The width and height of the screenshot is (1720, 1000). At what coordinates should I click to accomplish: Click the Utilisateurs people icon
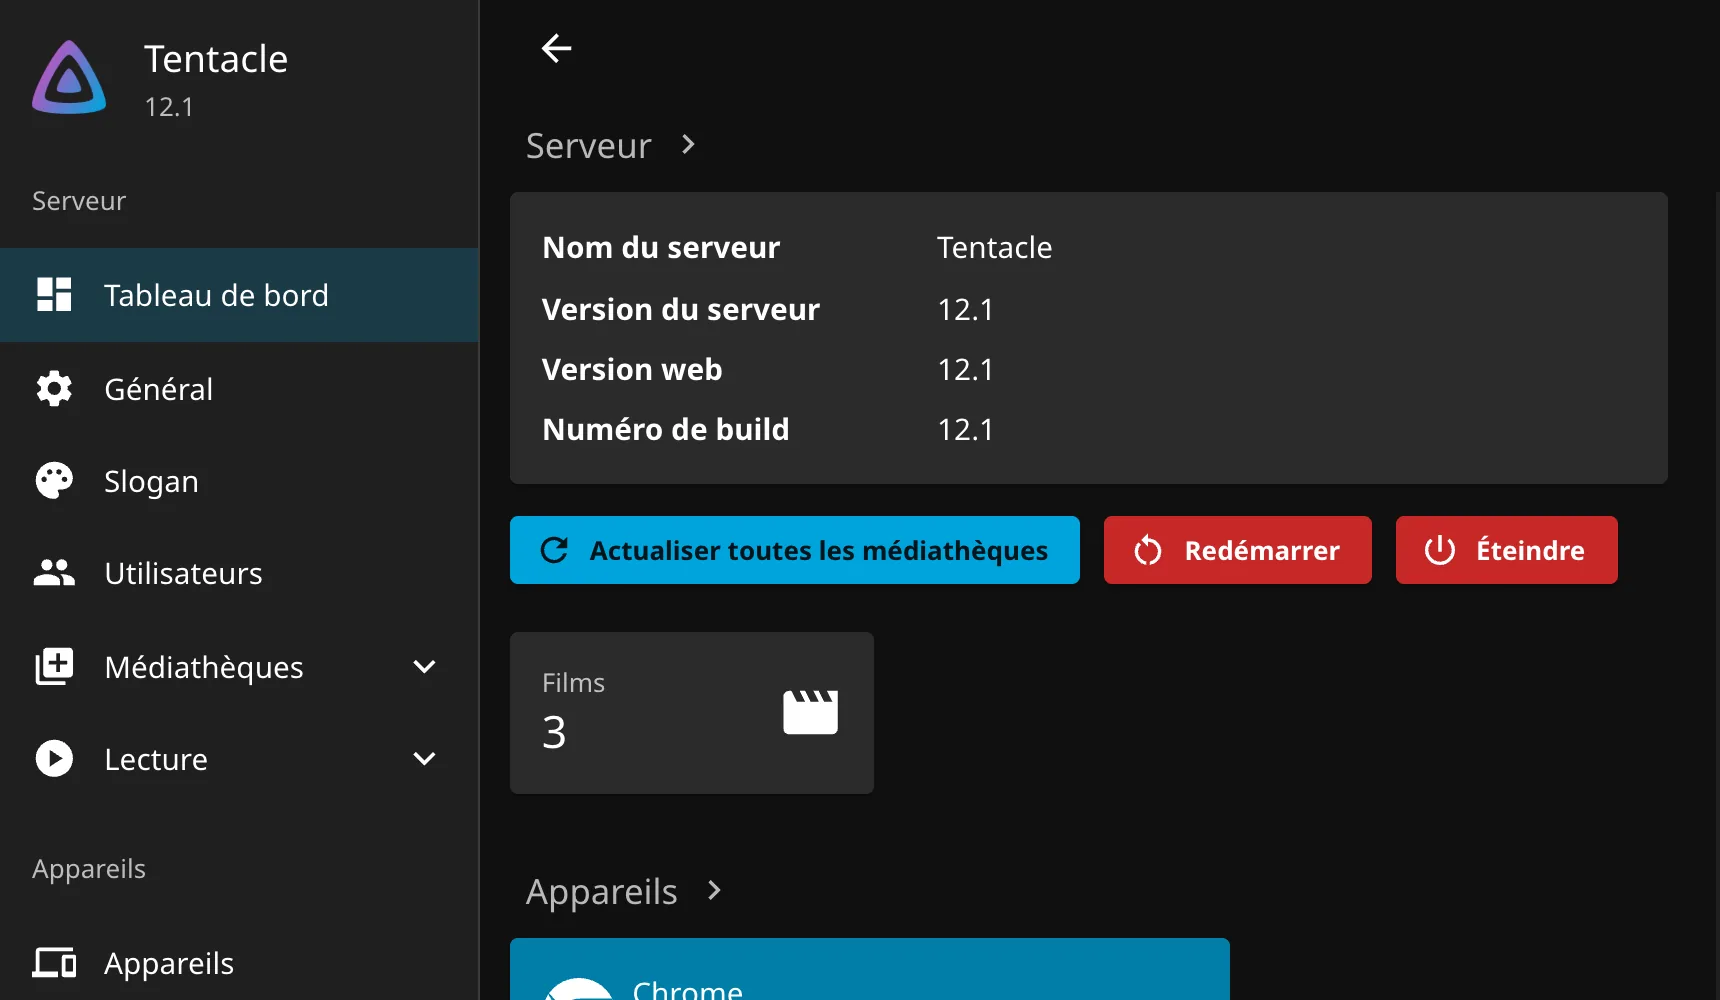[x=54, y=573]
